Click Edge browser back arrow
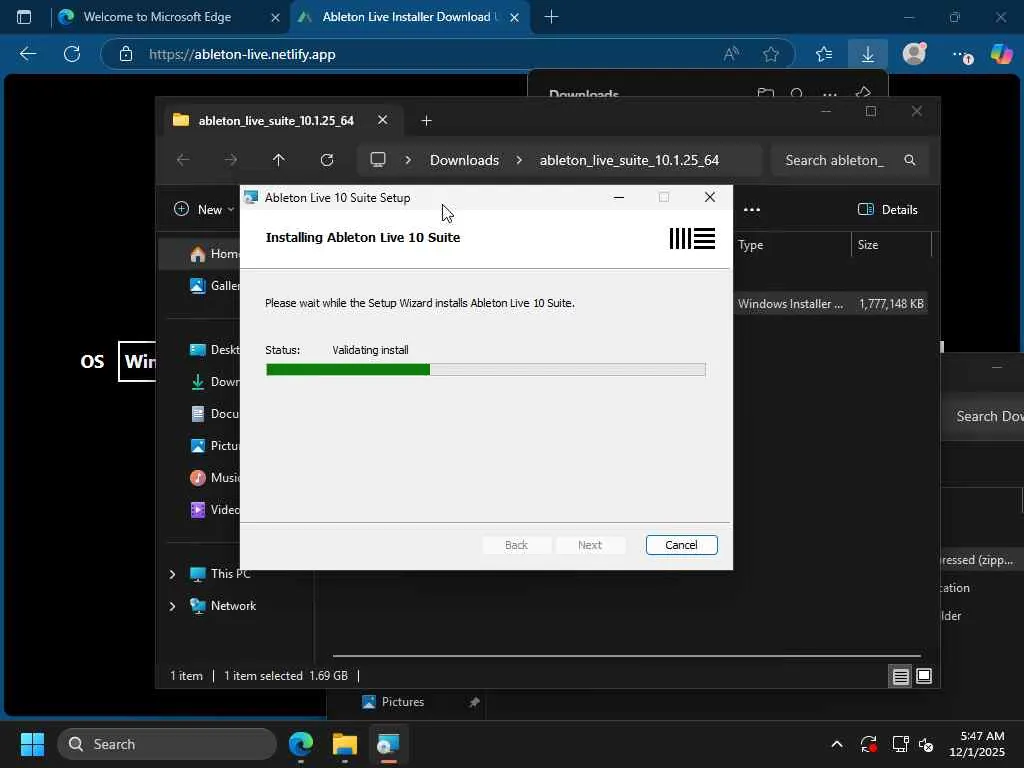Viewport: 1024px width, 768px height. (27, 54)
